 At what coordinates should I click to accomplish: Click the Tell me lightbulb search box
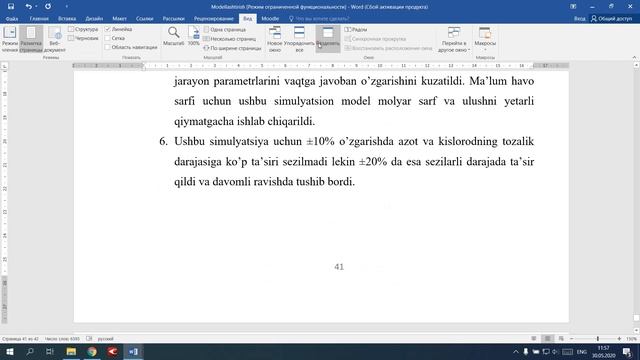point(319,18)
